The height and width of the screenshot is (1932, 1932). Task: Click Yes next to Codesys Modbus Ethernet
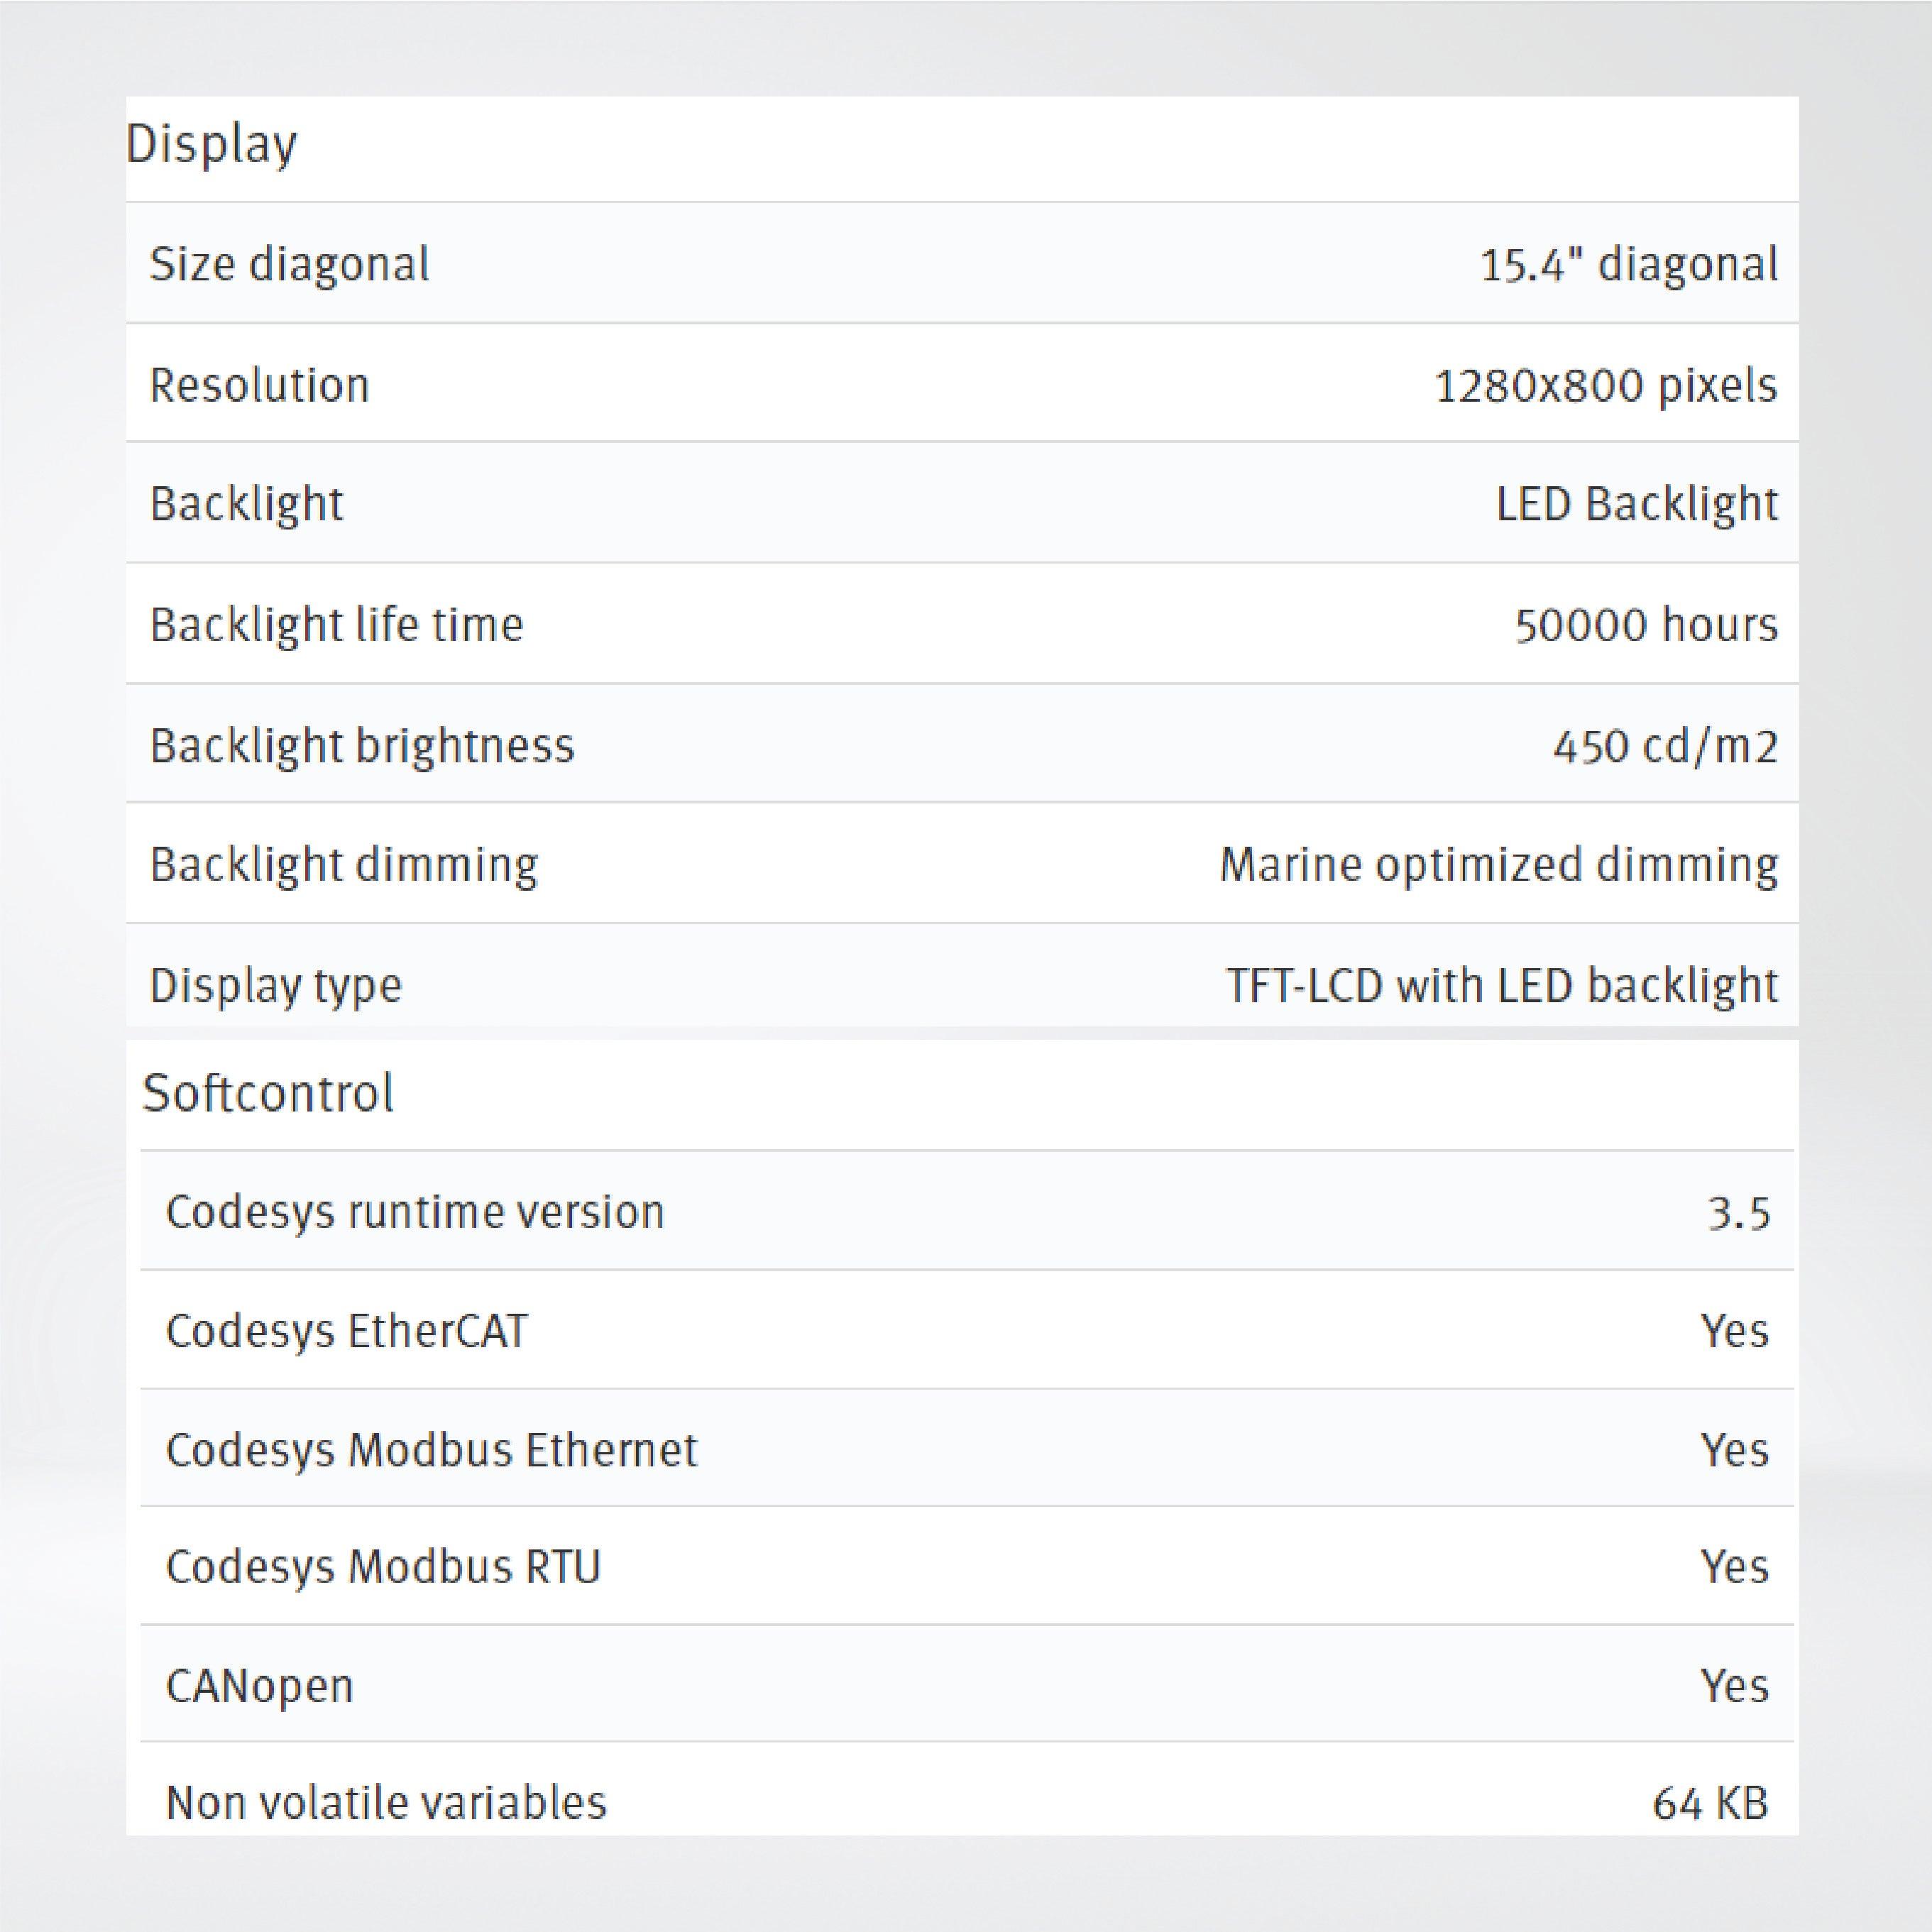tap(1734, 1450)
